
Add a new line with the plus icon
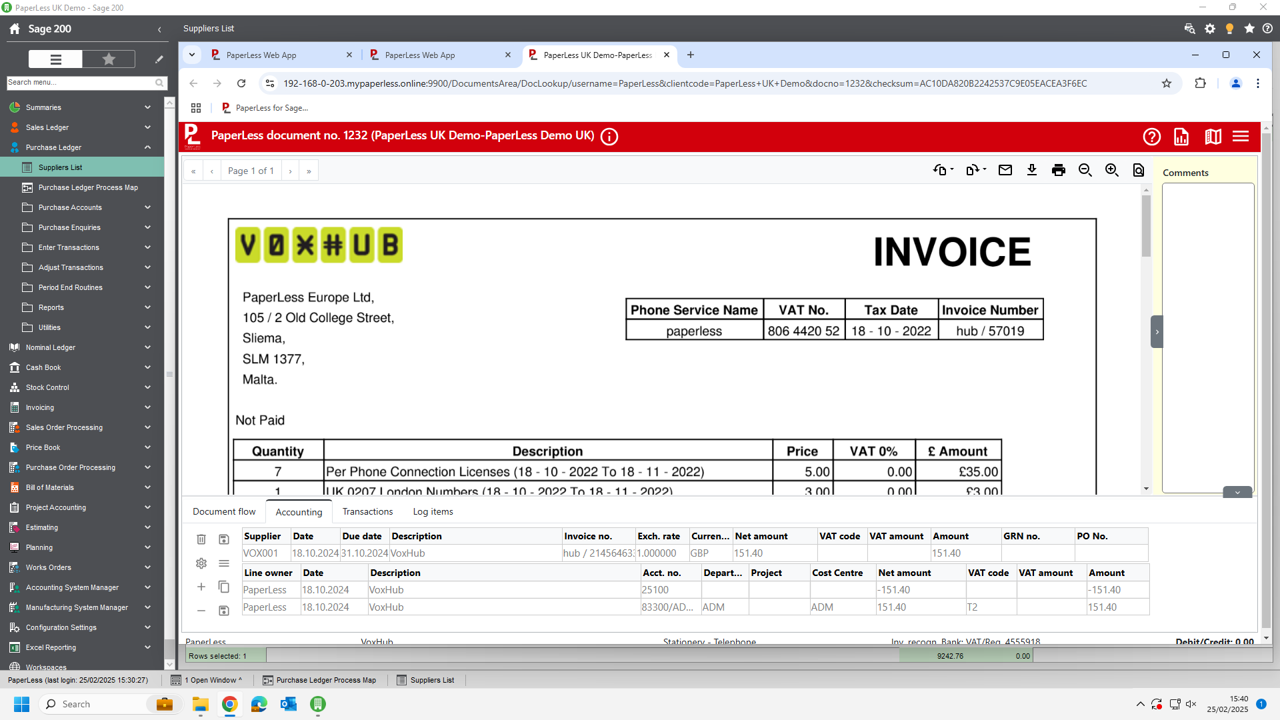click(200, 587)
